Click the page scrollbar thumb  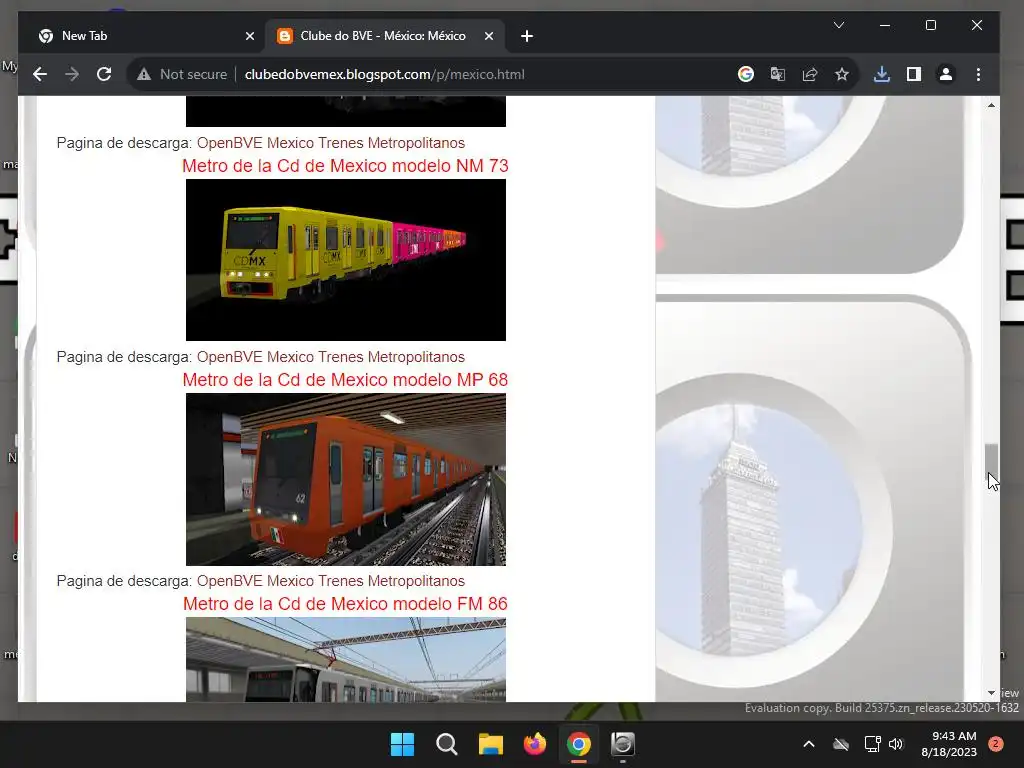coord(991,461)
